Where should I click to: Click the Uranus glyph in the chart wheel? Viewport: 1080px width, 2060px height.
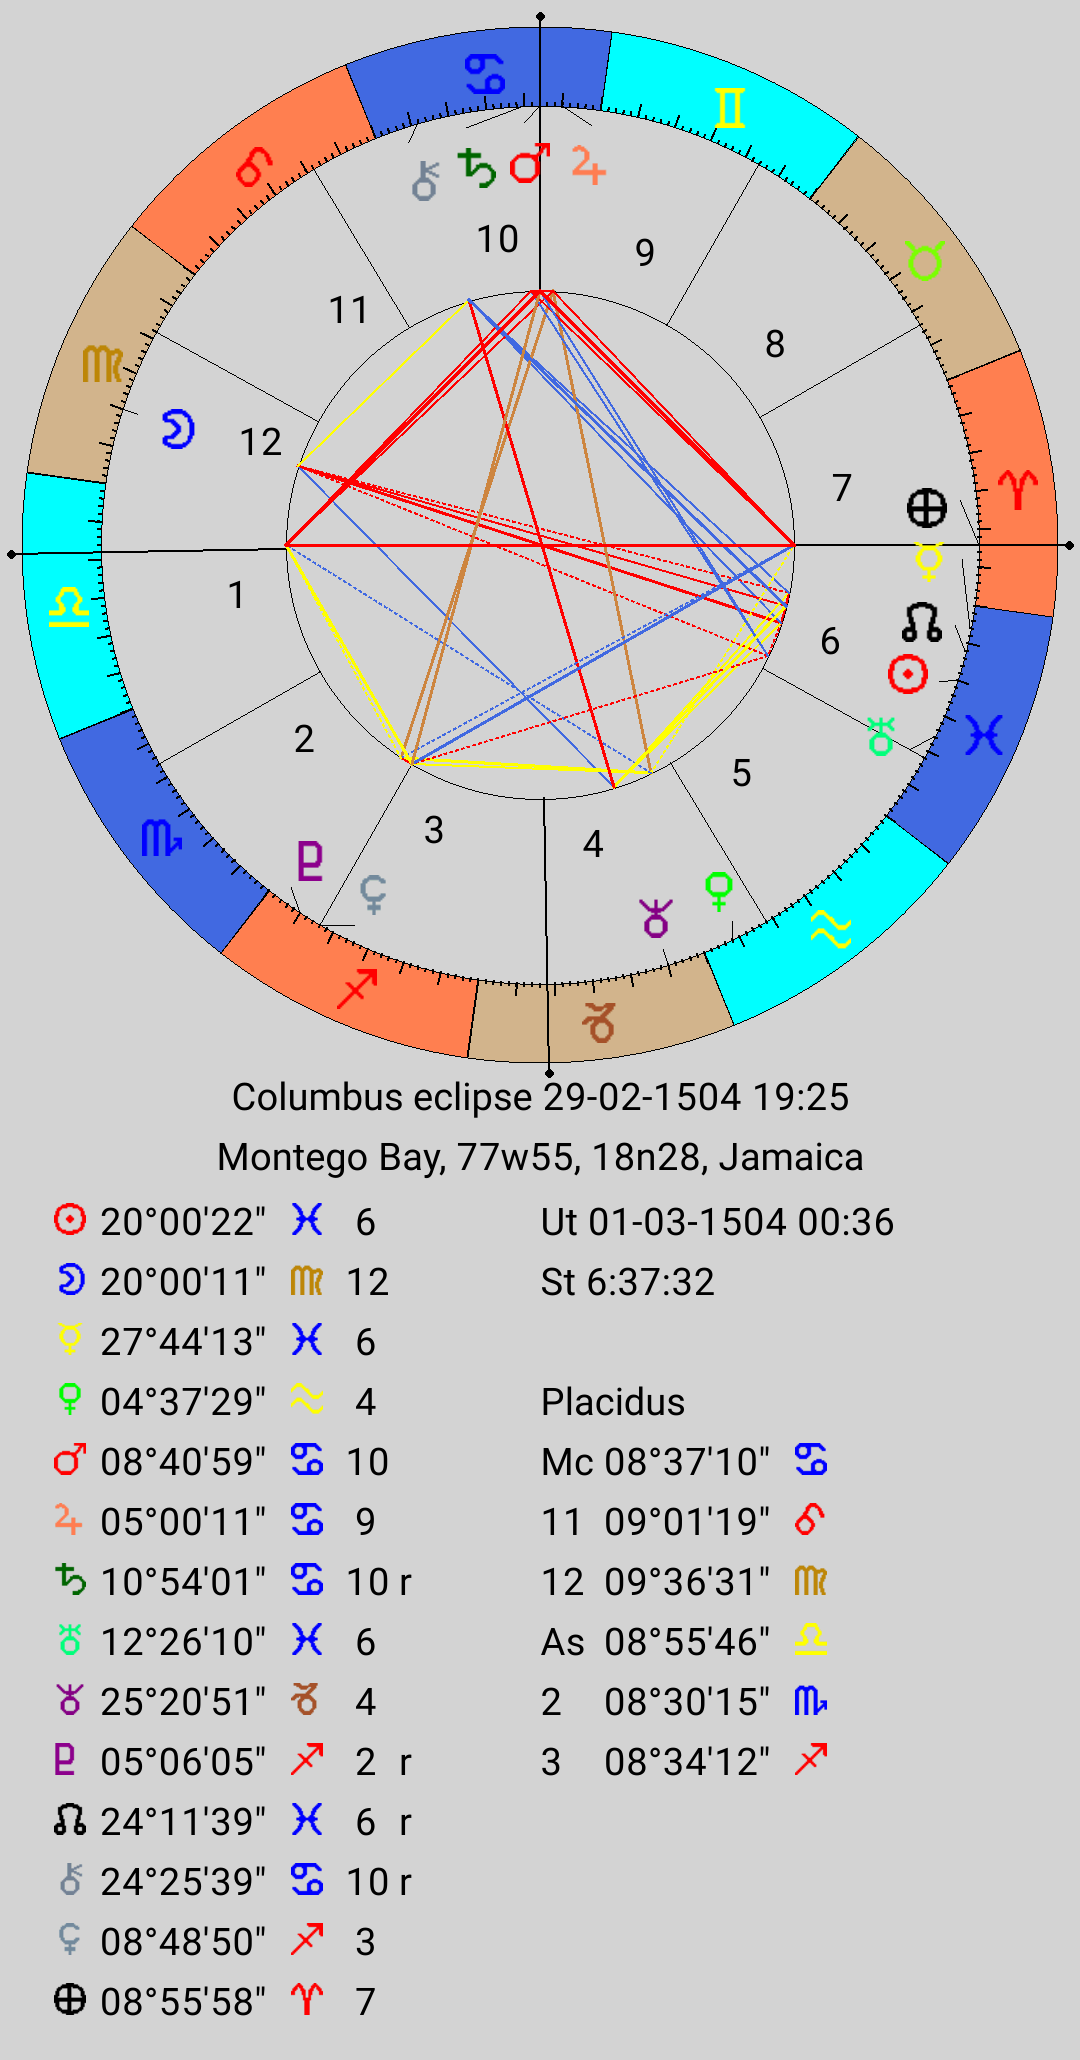(x=880, y=737)
